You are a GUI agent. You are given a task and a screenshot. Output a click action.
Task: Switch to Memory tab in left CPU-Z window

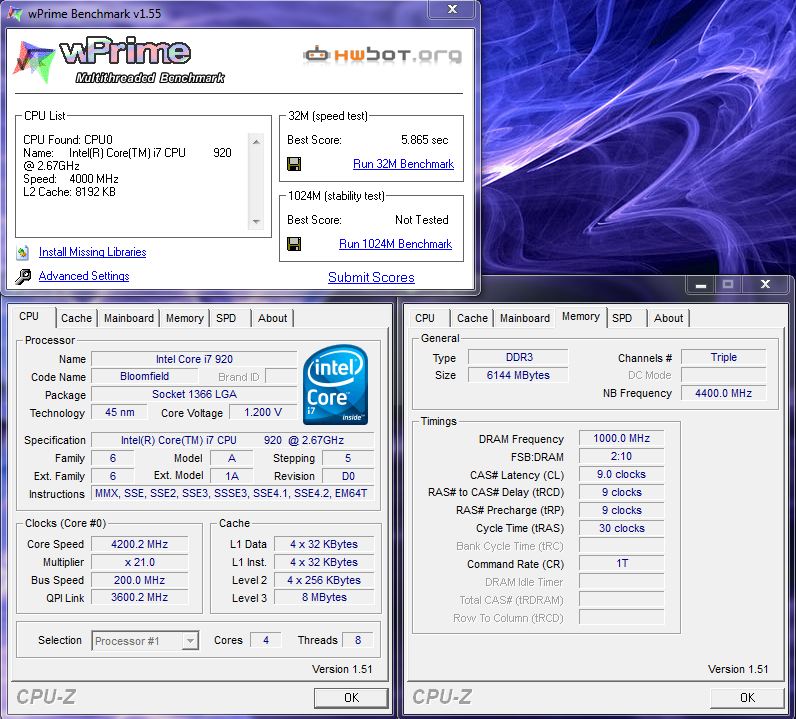[x=185, y=318]
